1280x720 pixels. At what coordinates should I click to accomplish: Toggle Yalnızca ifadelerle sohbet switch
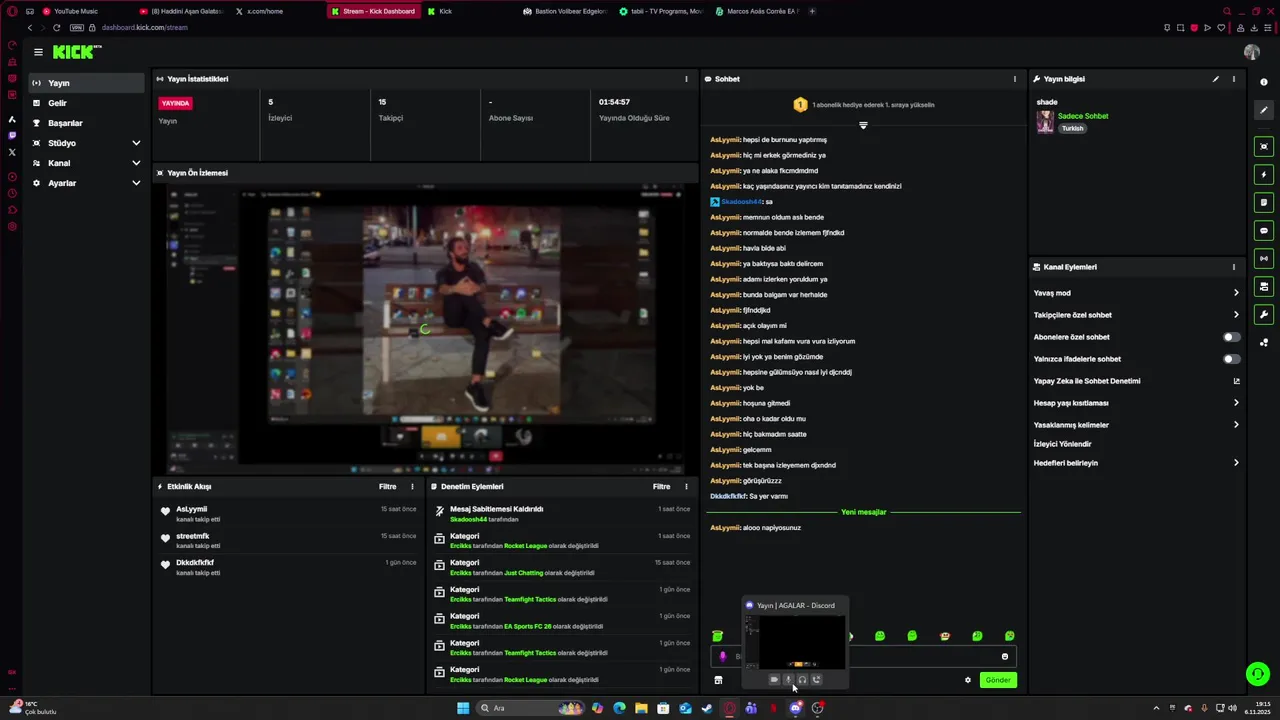click(1232, 359)
